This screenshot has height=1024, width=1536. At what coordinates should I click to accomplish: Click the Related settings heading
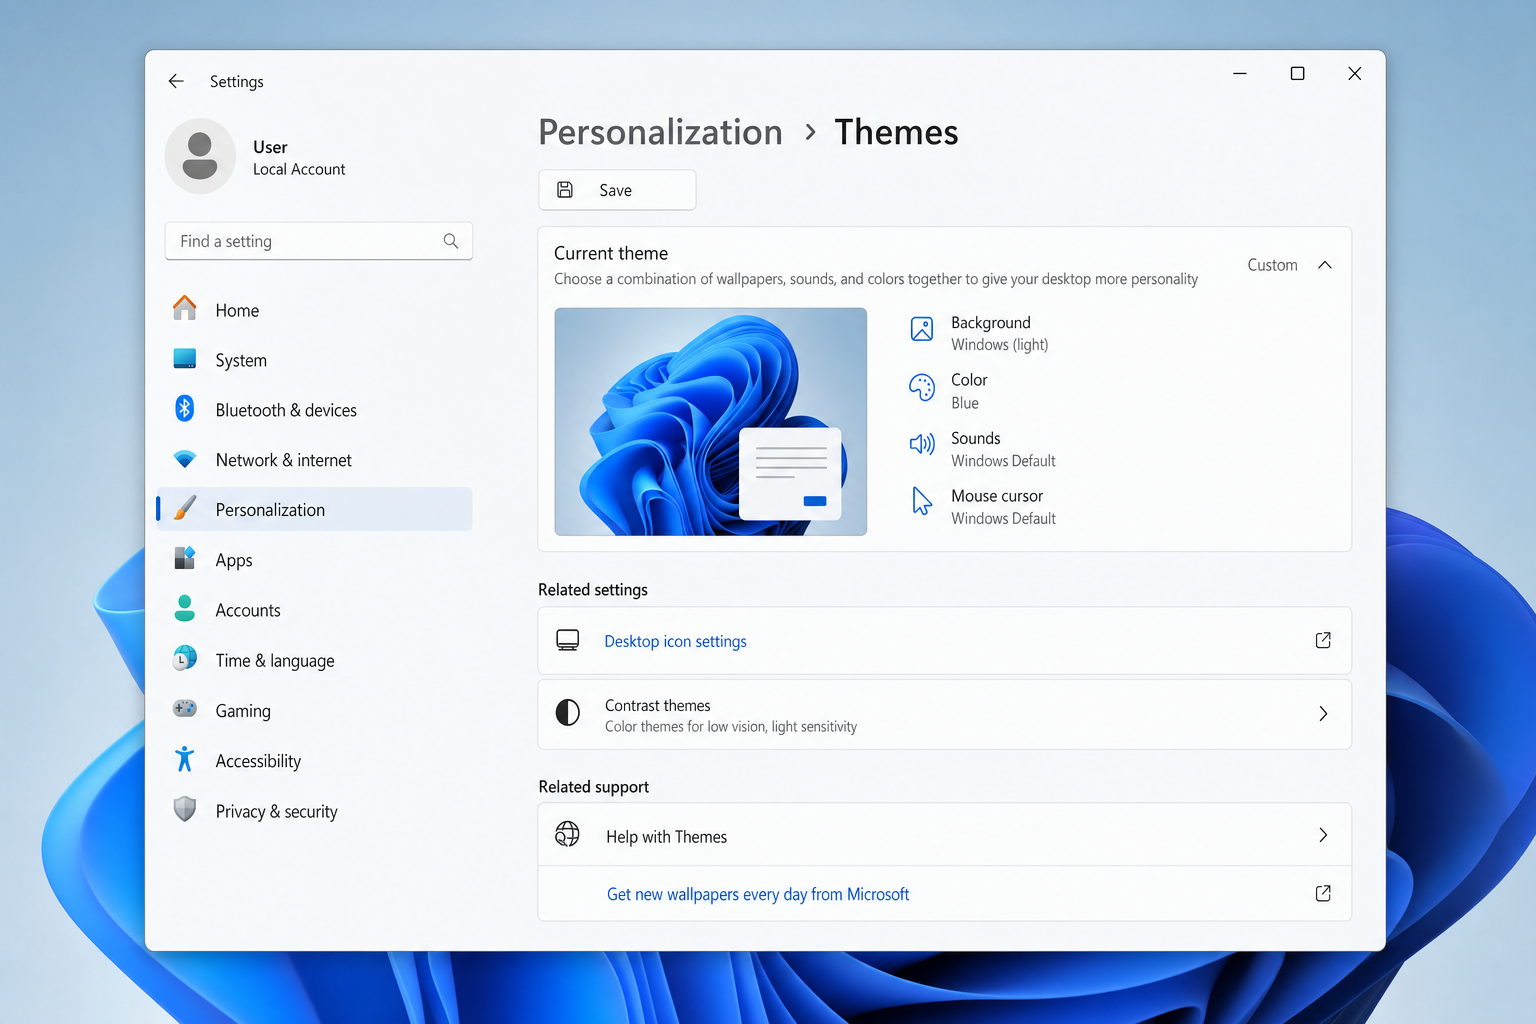(x=593, y=590)
